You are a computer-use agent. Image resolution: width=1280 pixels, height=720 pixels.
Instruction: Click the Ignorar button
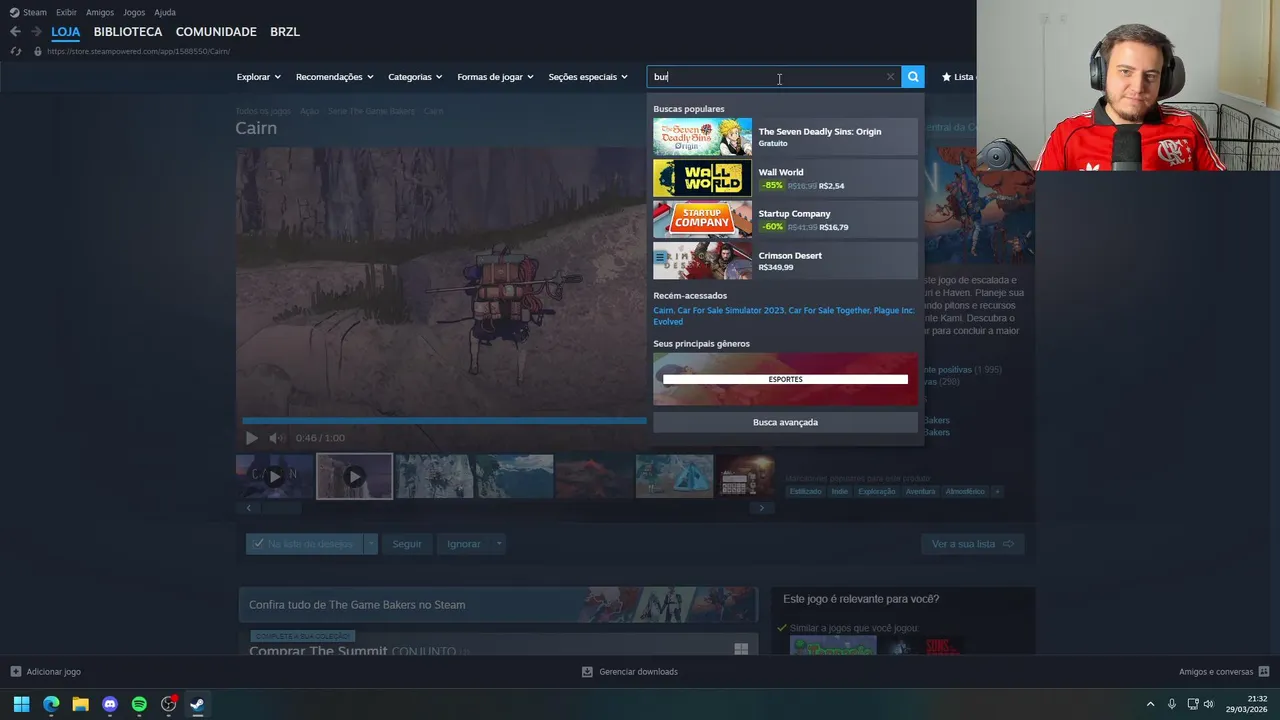pyautogui.click(x=464, y=544)
